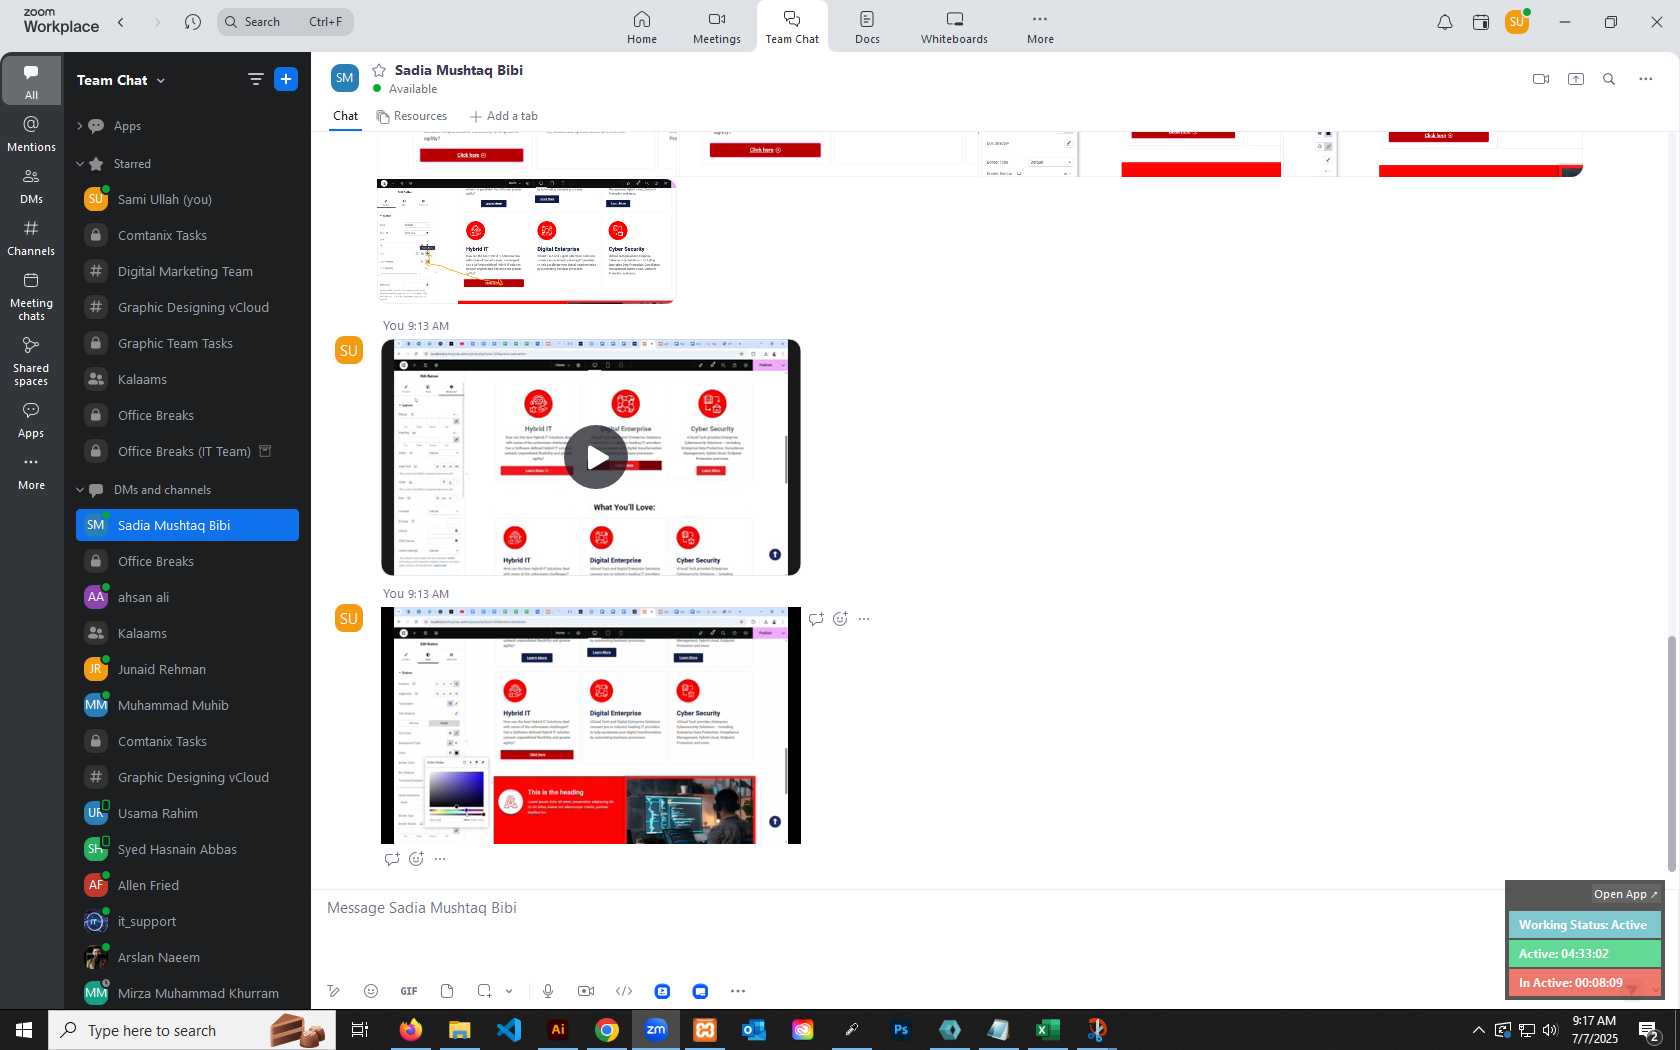Open message toolbar more options ellipsis

pyautogui.click(x=738, y=991)
